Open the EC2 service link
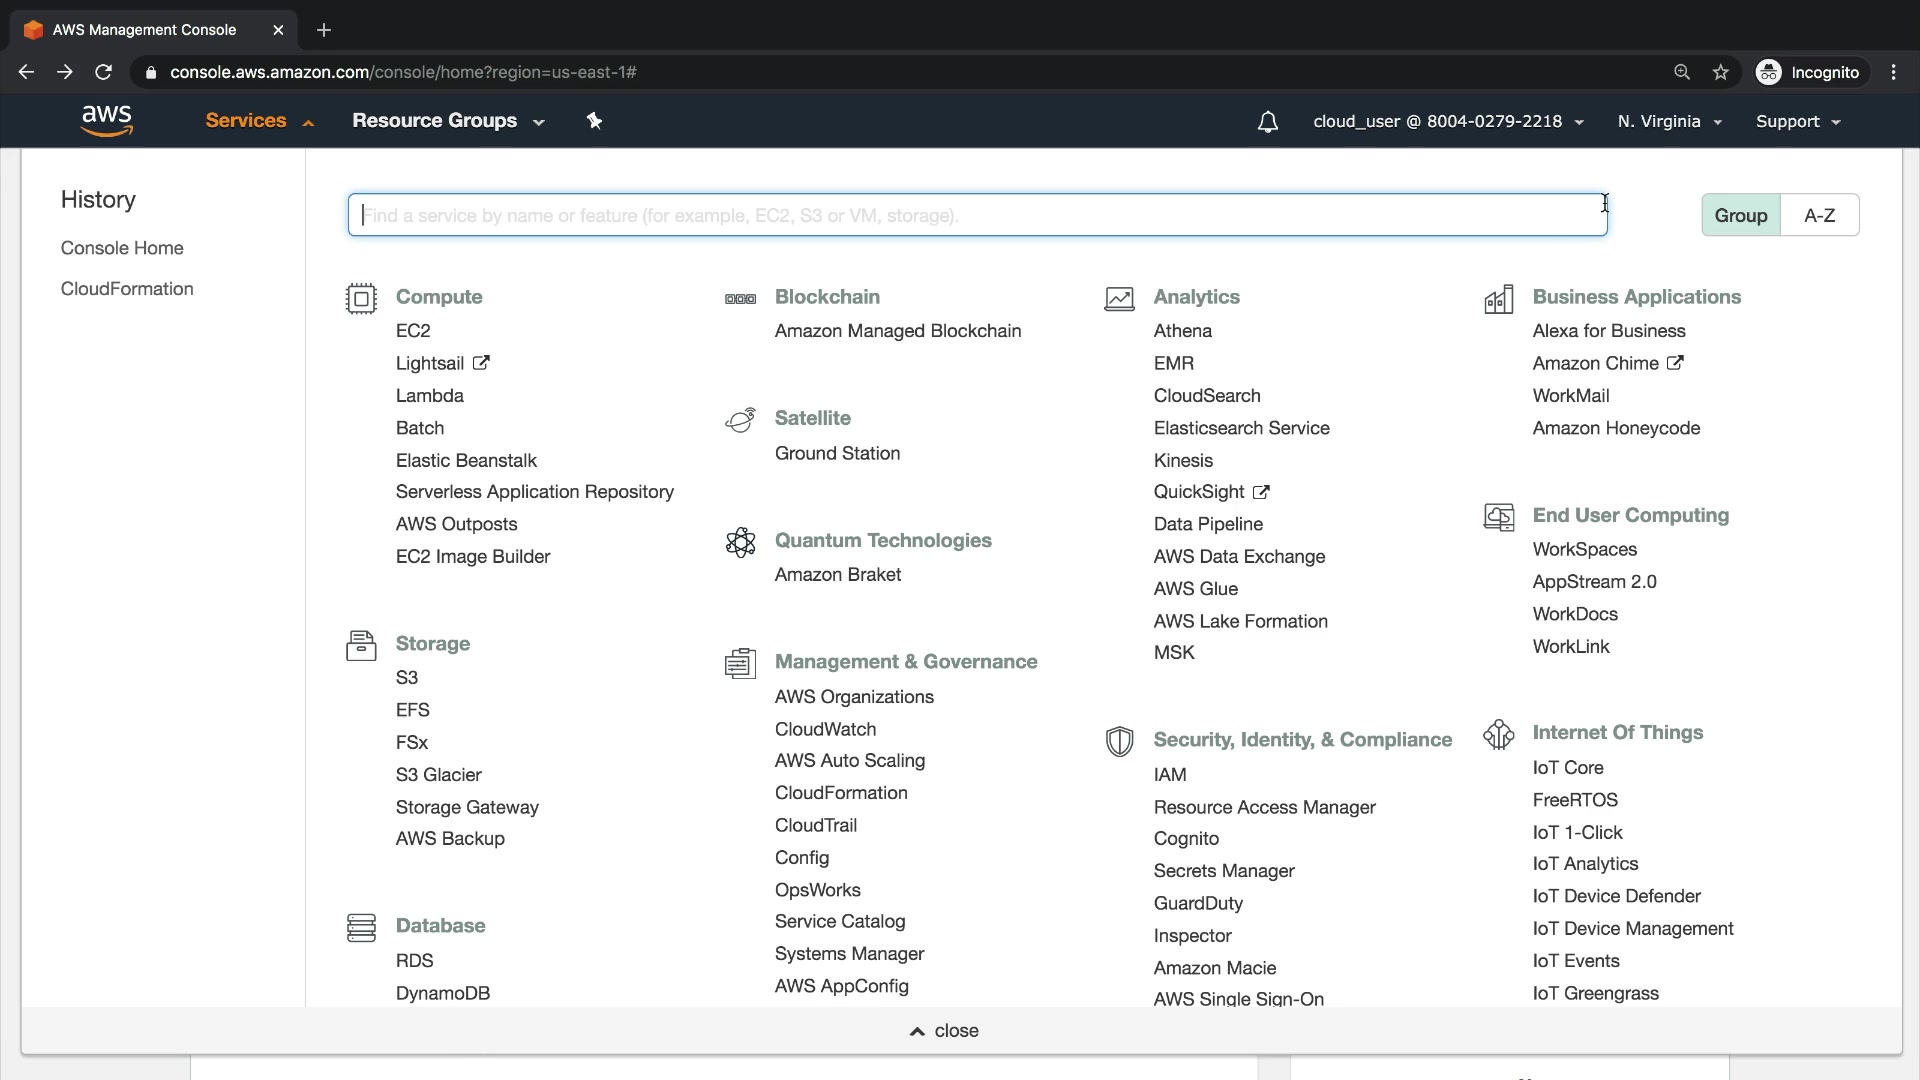This screenshot has height=1080, width=1920. pyautogui.click(x=413, y=331)
